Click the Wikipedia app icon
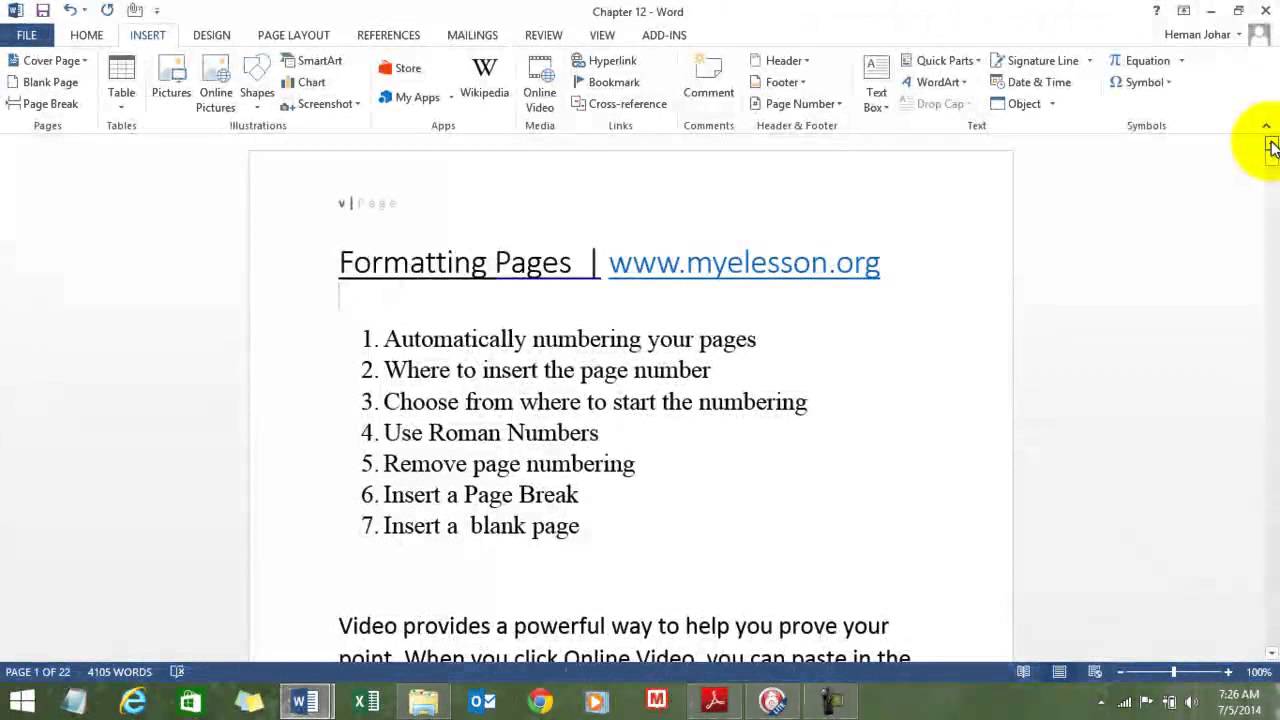 [484, 78]
